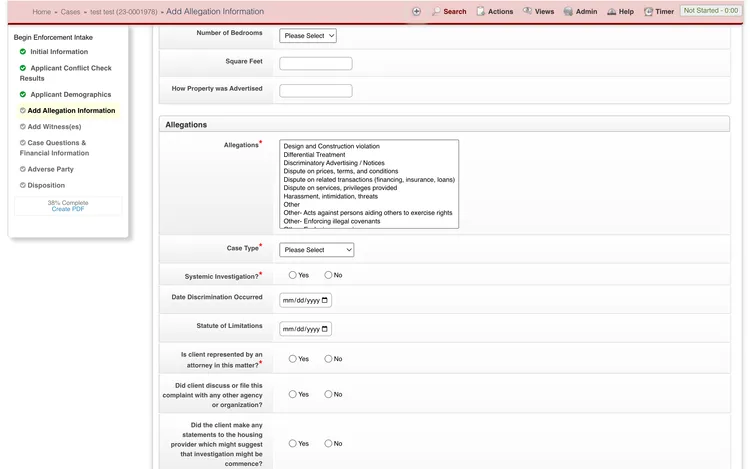Click status icon beside Case Questions
This screenshot has width=750, height=469.
(x=22, y=142)
